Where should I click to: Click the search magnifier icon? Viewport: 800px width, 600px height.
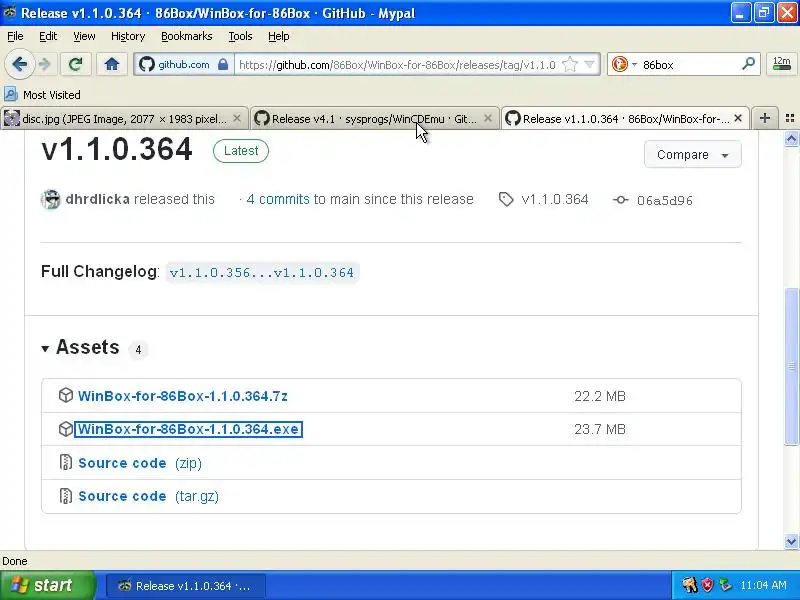[x=748, y=64]
